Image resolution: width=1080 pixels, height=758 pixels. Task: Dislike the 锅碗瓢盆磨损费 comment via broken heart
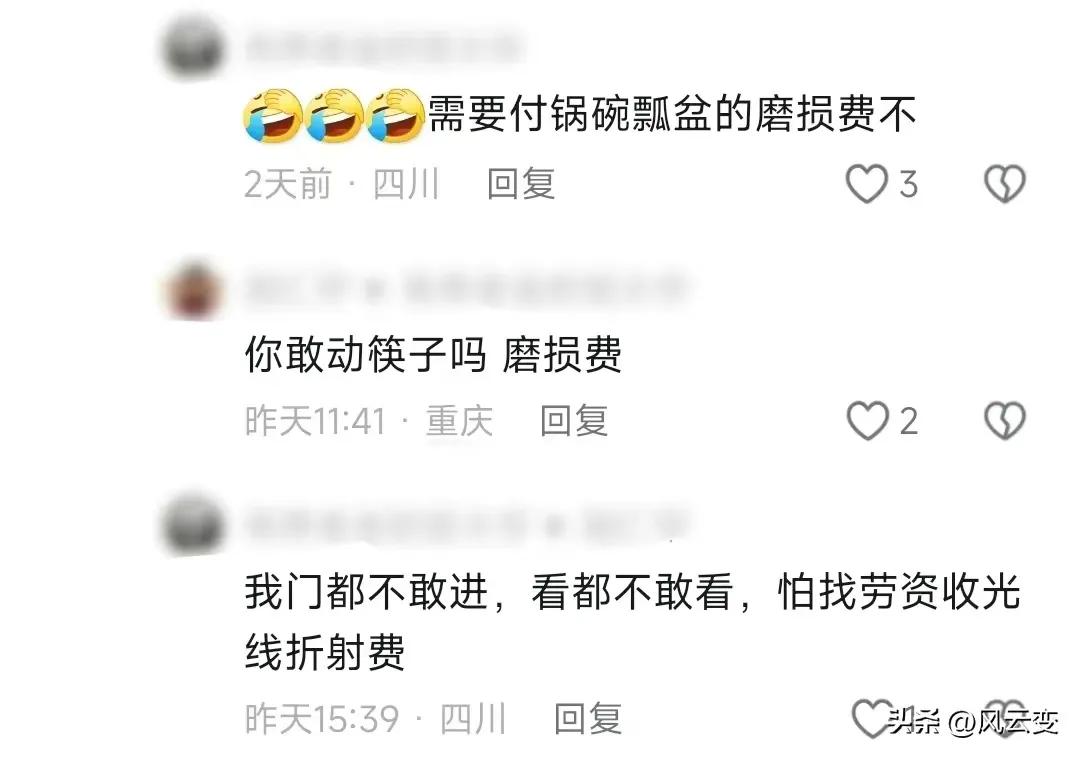[1005, 184]
